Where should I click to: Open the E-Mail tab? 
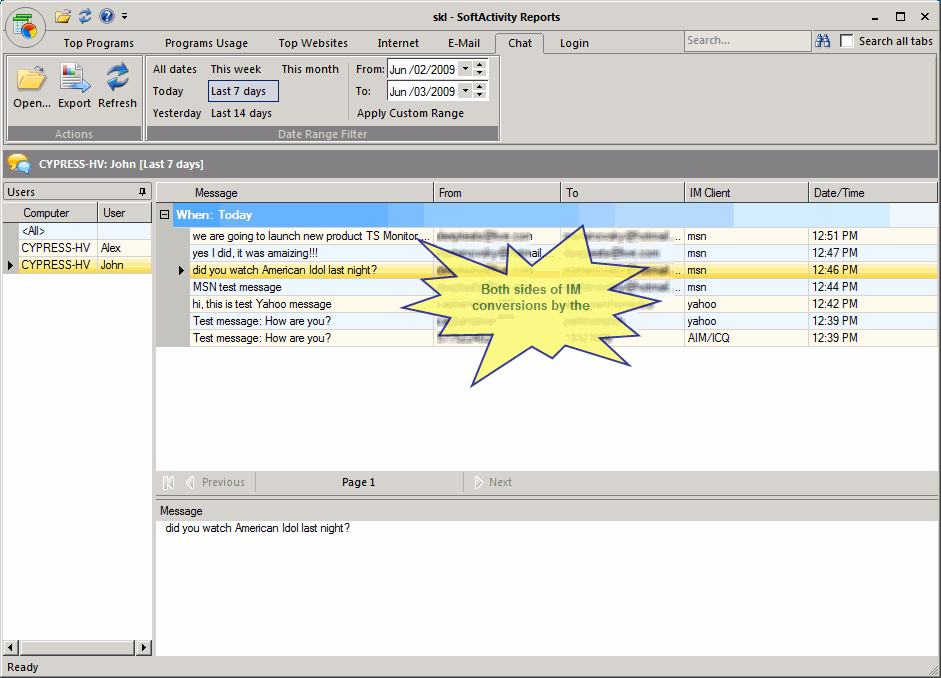click(x=464, y=43)
